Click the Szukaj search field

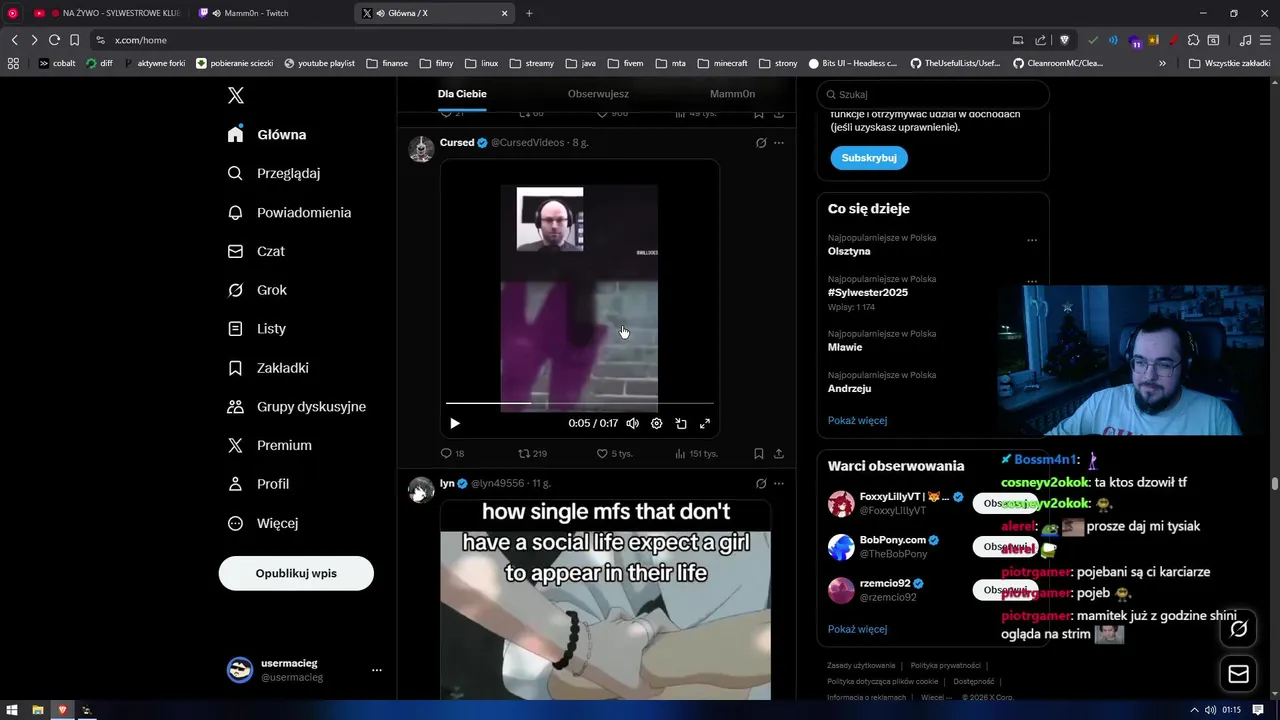(x=933, y=94)
